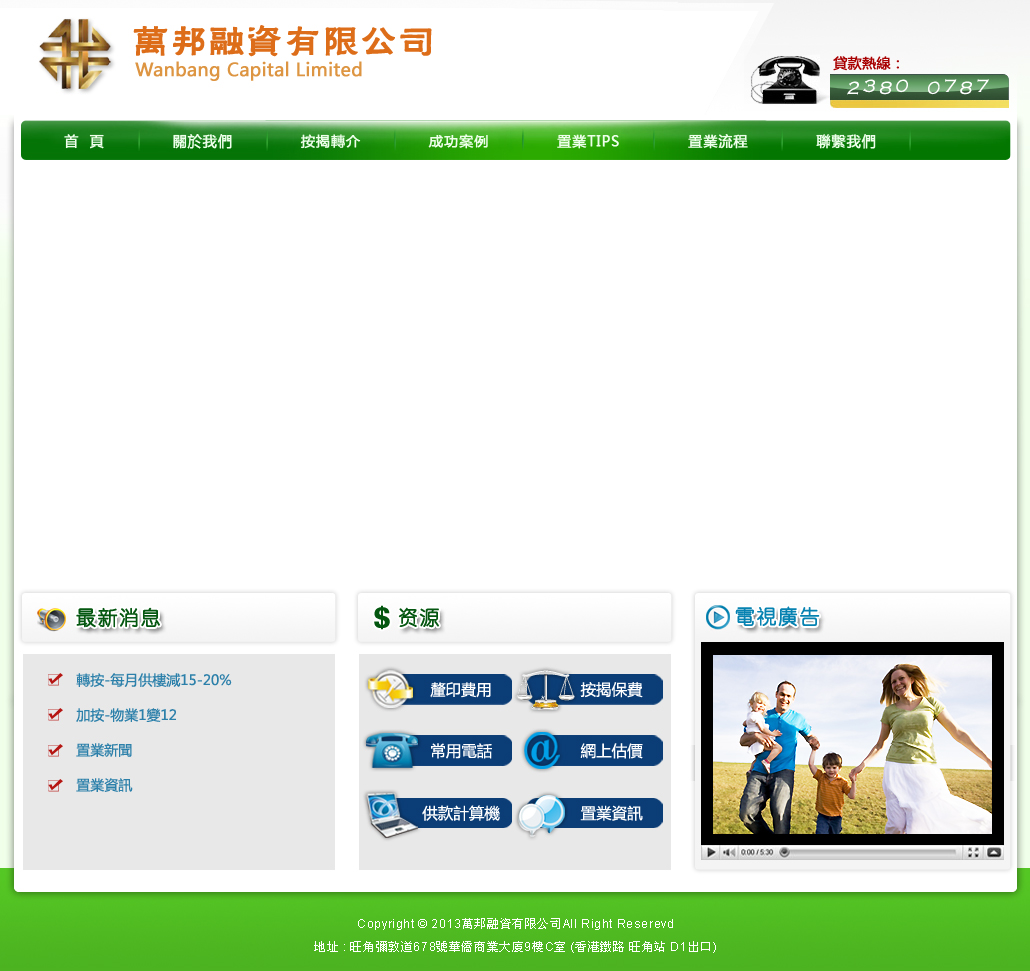Expand the video player pop-up arrow button

pos(994,853)
